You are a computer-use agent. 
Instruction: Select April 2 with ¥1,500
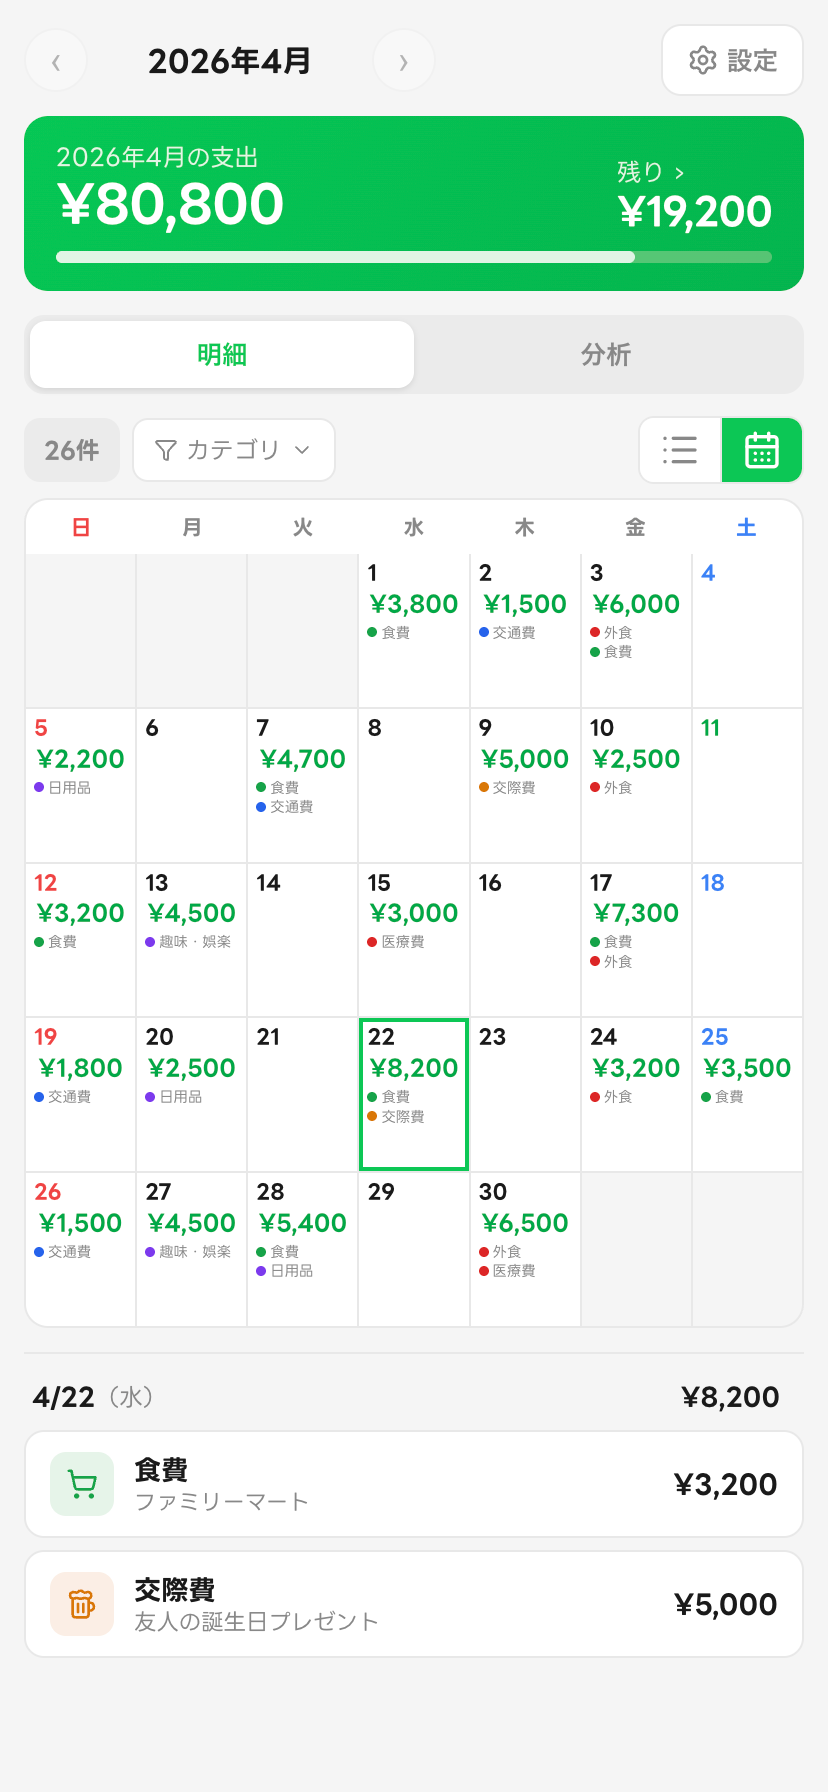[525, 631]
